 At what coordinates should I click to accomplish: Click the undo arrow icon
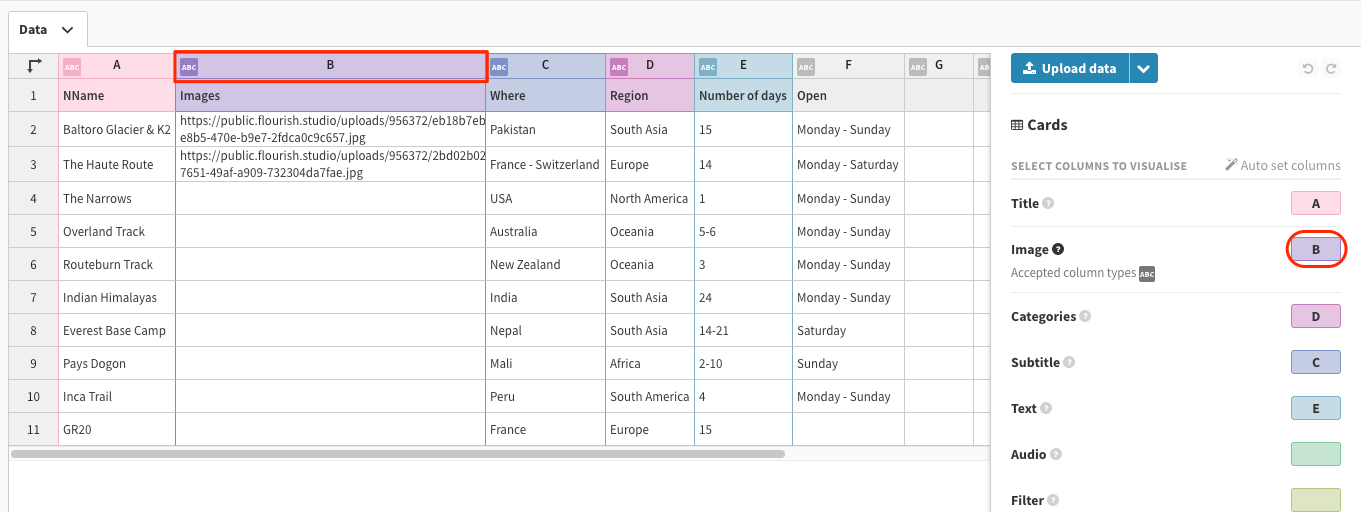click(1307, 69)
